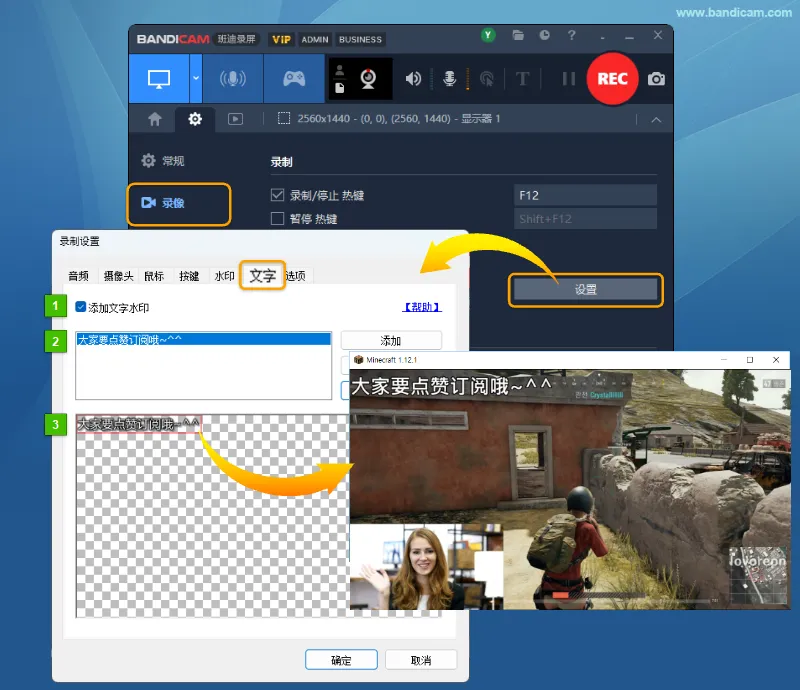Image resolution: width=800 pixels, height=690 pixels.
Task: Click the 添加 add button
Action: coord(391,340)
